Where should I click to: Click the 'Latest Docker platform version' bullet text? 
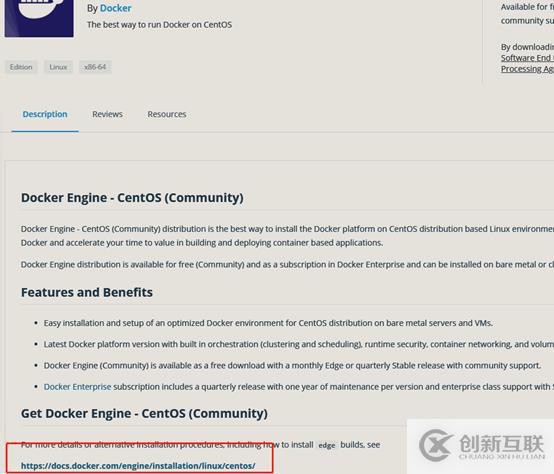pos(299,344)
